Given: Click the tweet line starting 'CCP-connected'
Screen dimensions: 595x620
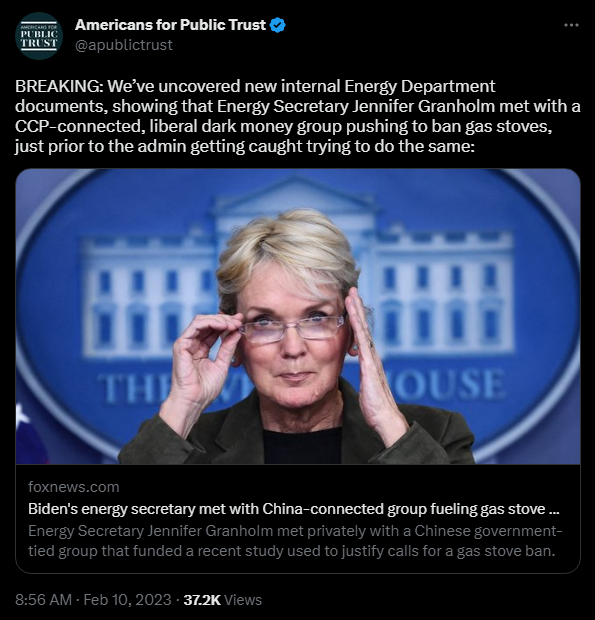Looking at the screenshot, I should pyautogui.click(x=283, y=127).
